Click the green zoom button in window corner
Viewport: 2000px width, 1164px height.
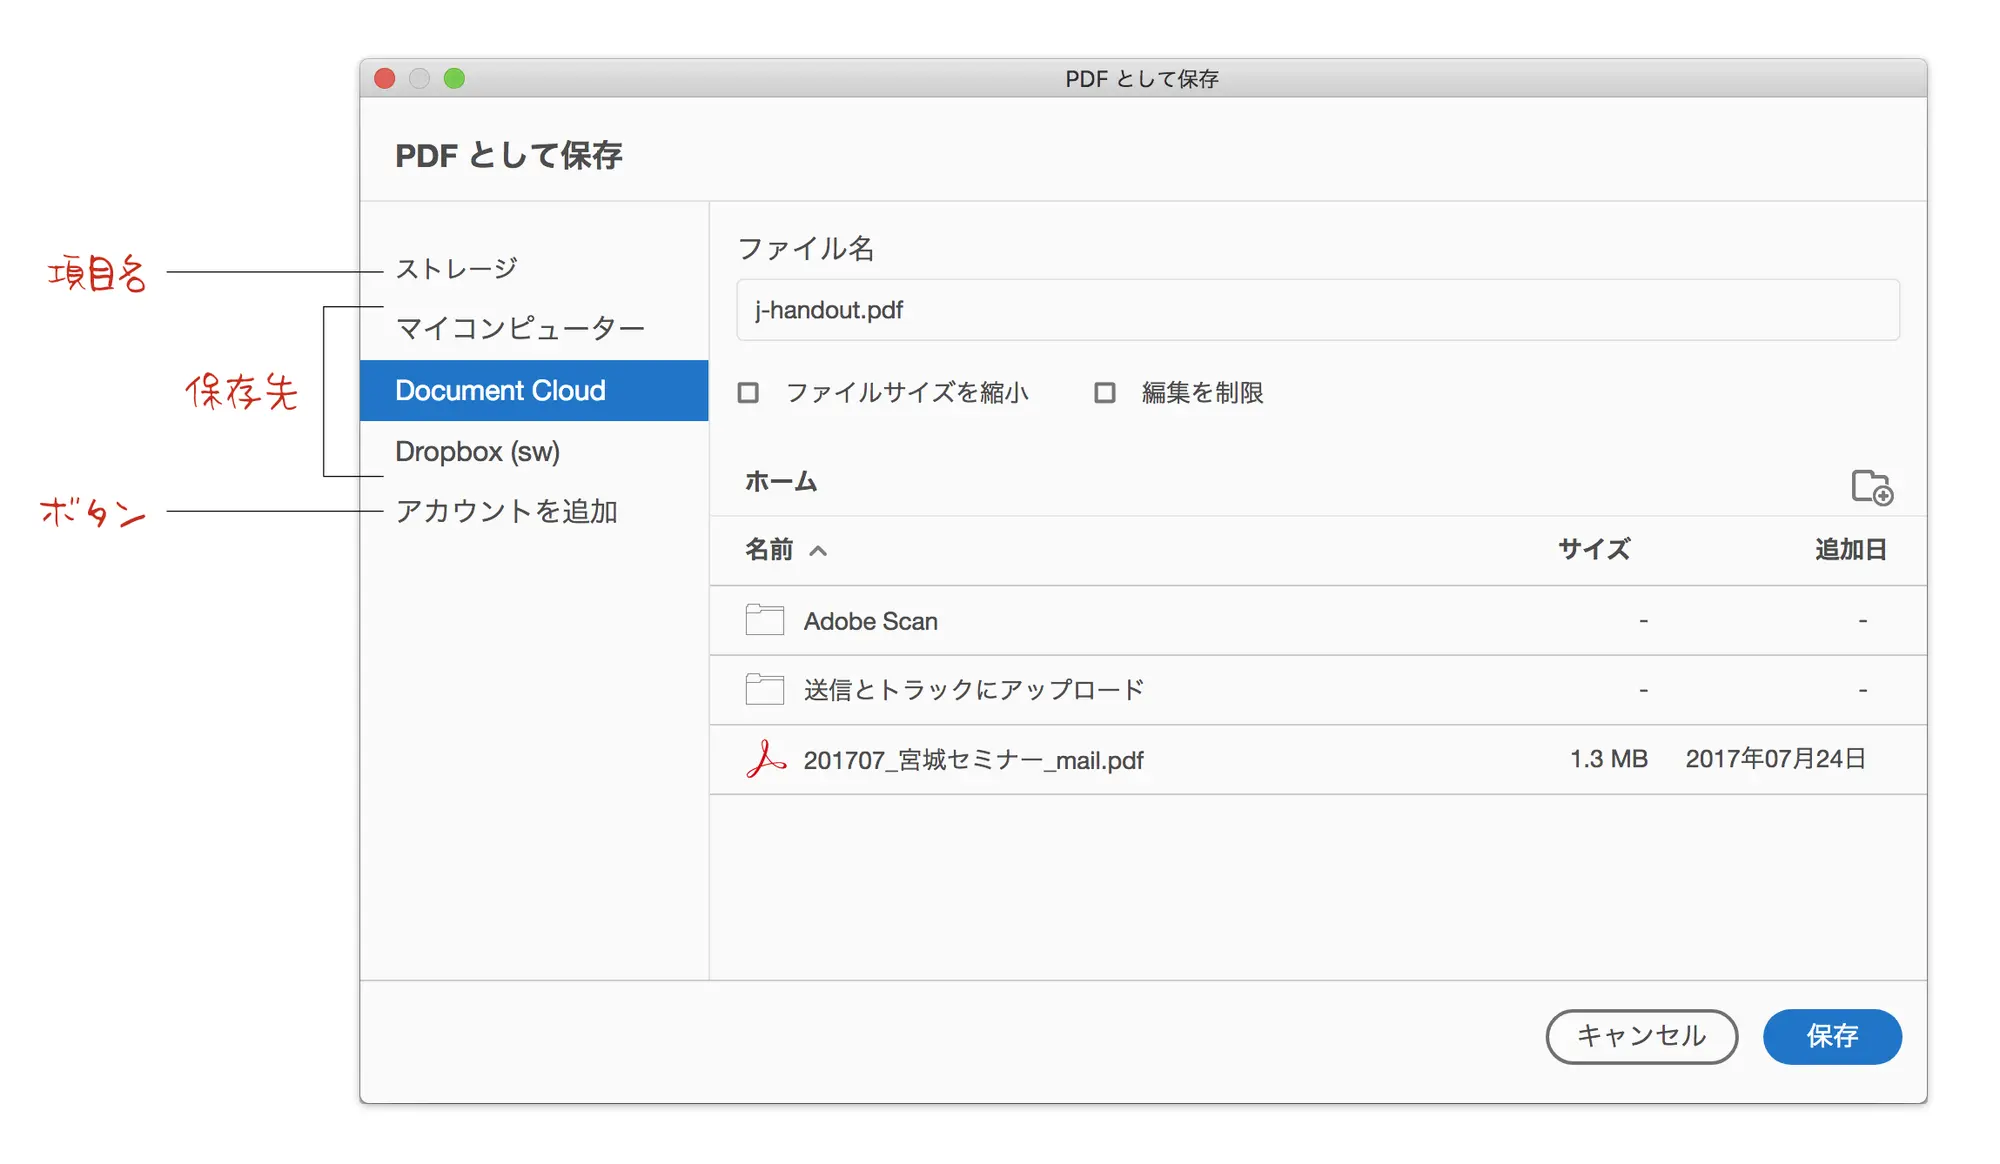point(455,78)
